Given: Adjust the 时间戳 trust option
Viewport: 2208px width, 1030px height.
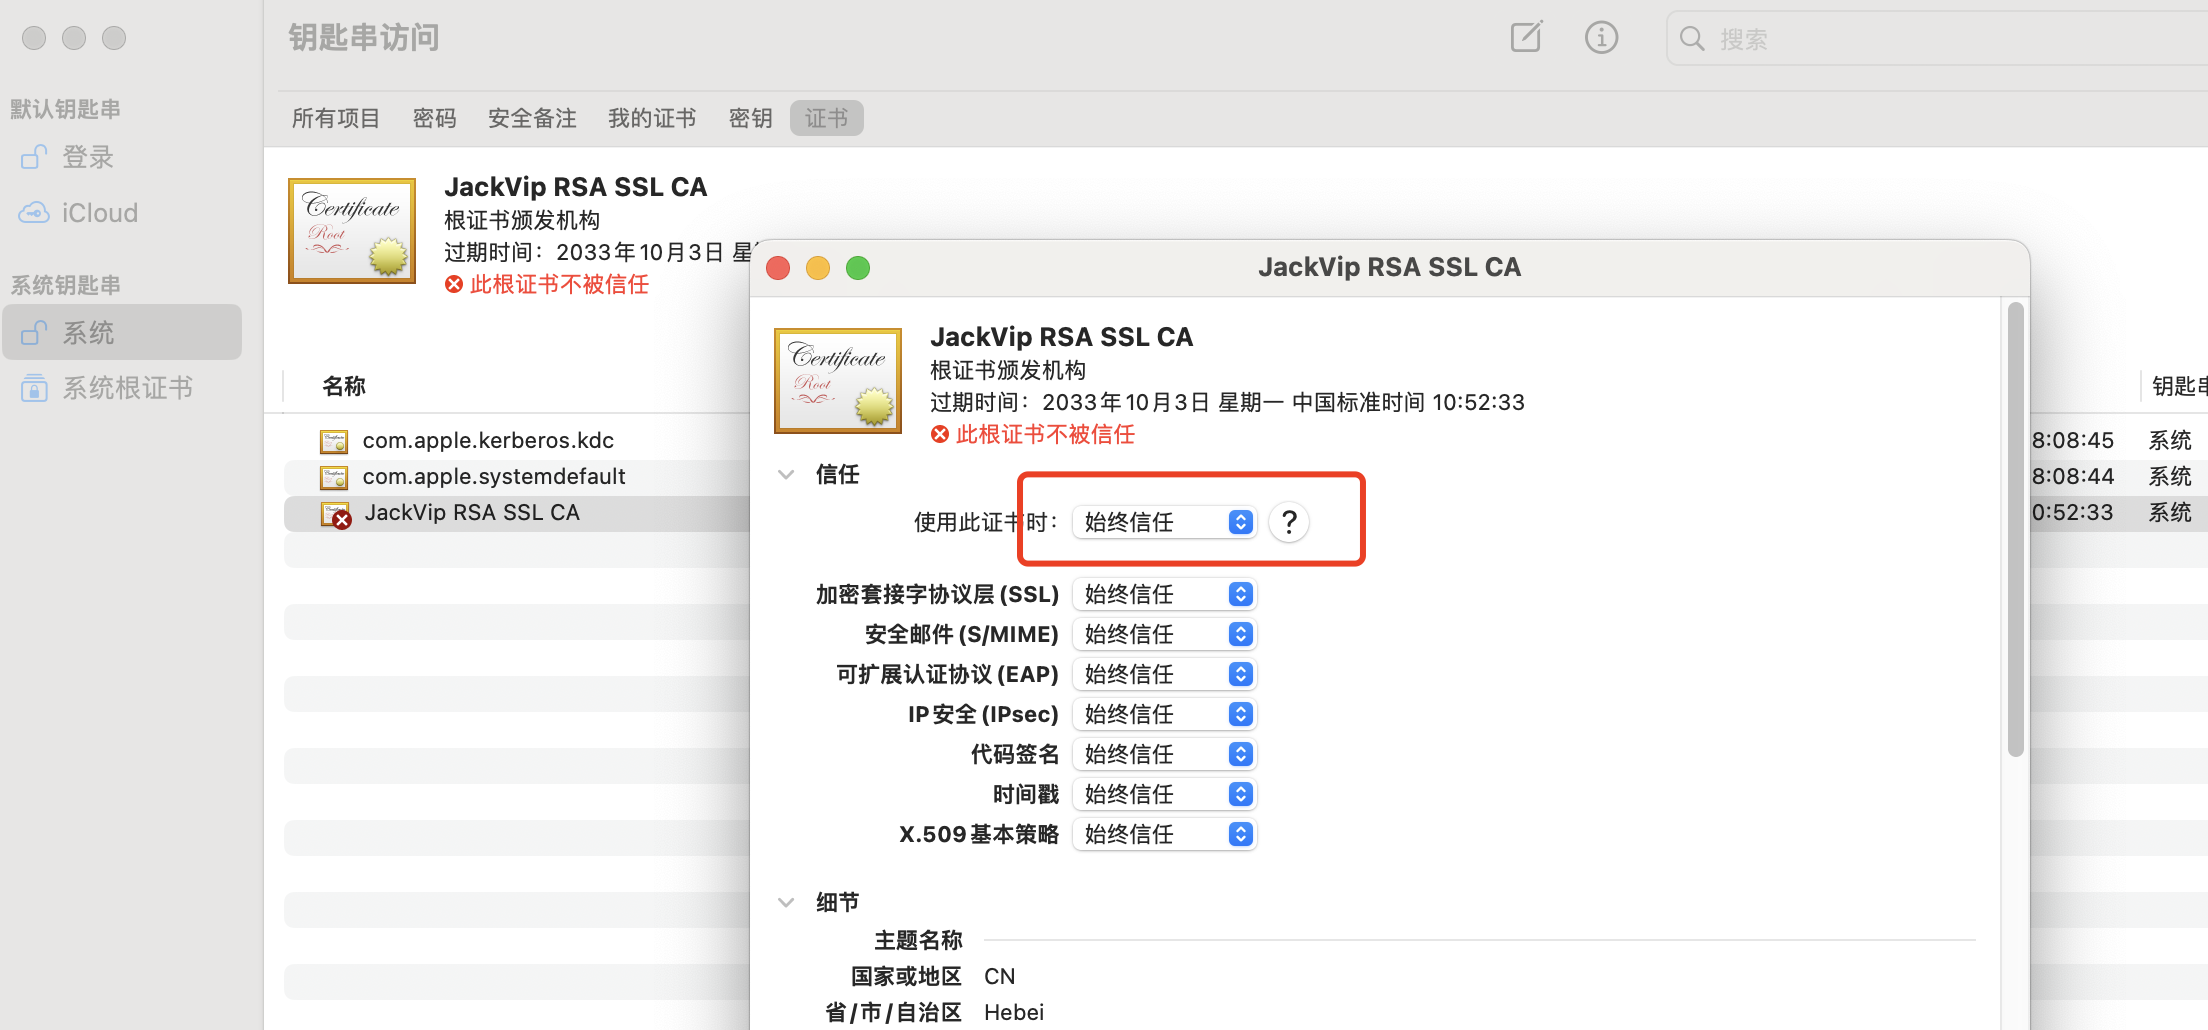Looking at the screenshot, I should point(1164,793).
